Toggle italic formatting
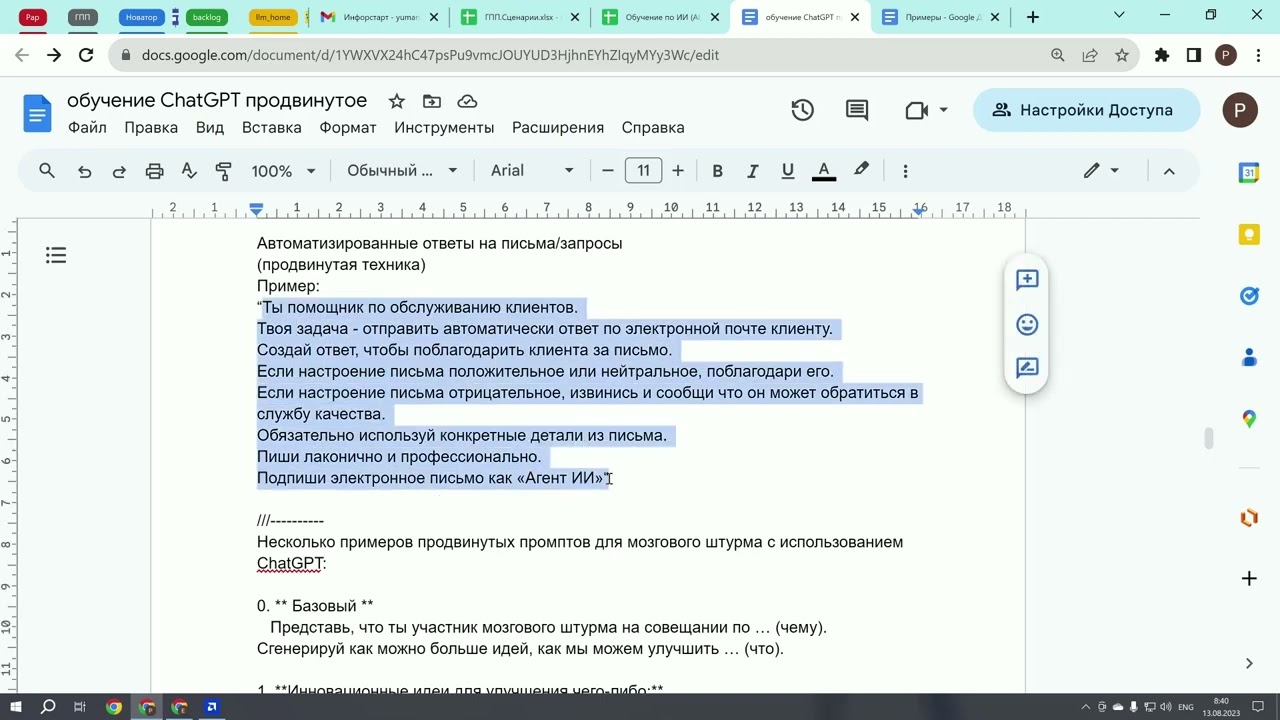This screenshot has width=1280, height=720. coord(752,171)
